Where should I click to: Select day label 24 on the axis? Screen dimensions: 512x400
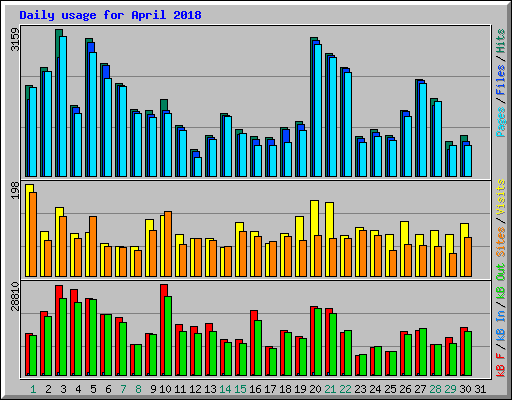(375, 389)
